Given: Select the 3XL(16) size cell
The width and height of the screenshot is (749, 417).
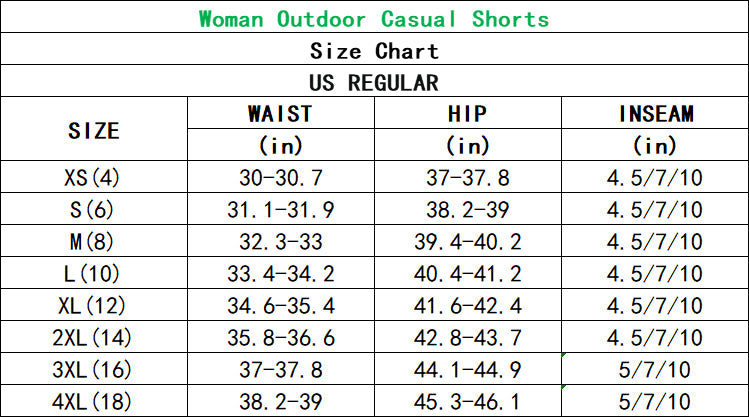Looking at the screenshot, I should pos(92,370).
